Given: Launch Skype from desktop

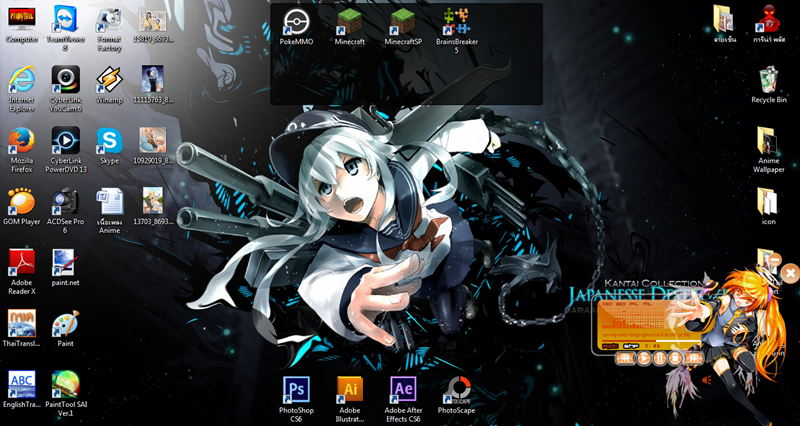Looking at the screenshot, I should 109,146.
